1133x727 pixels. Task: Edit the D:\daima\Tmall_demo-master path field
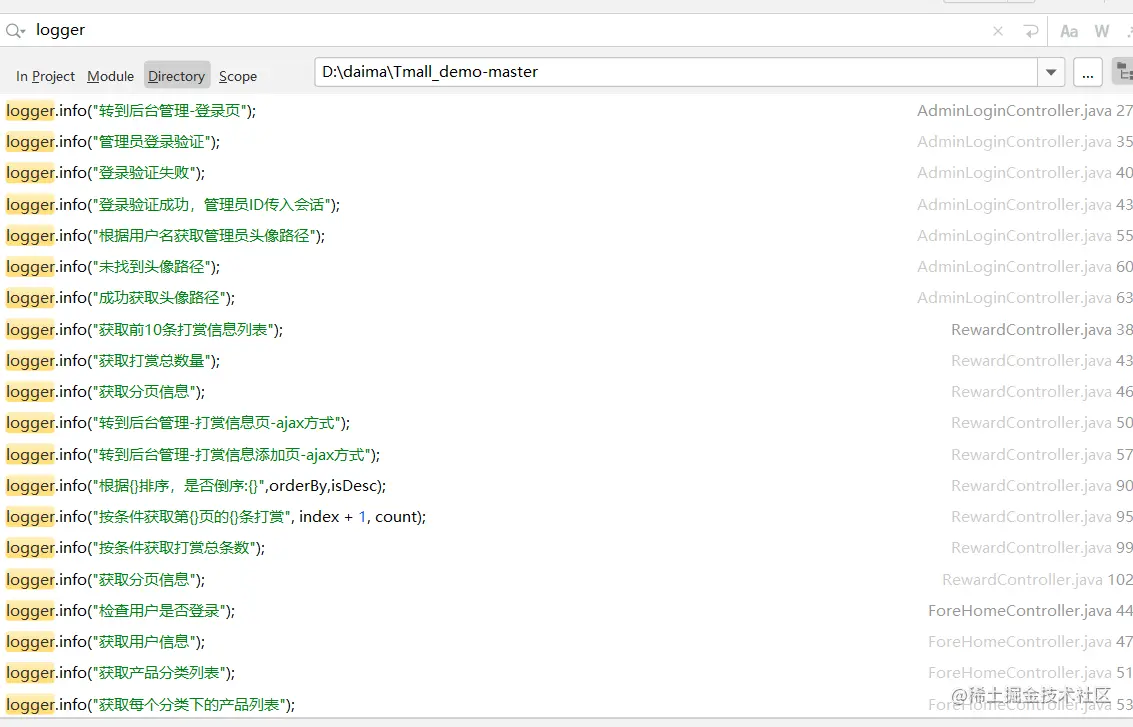pos(600,72)
